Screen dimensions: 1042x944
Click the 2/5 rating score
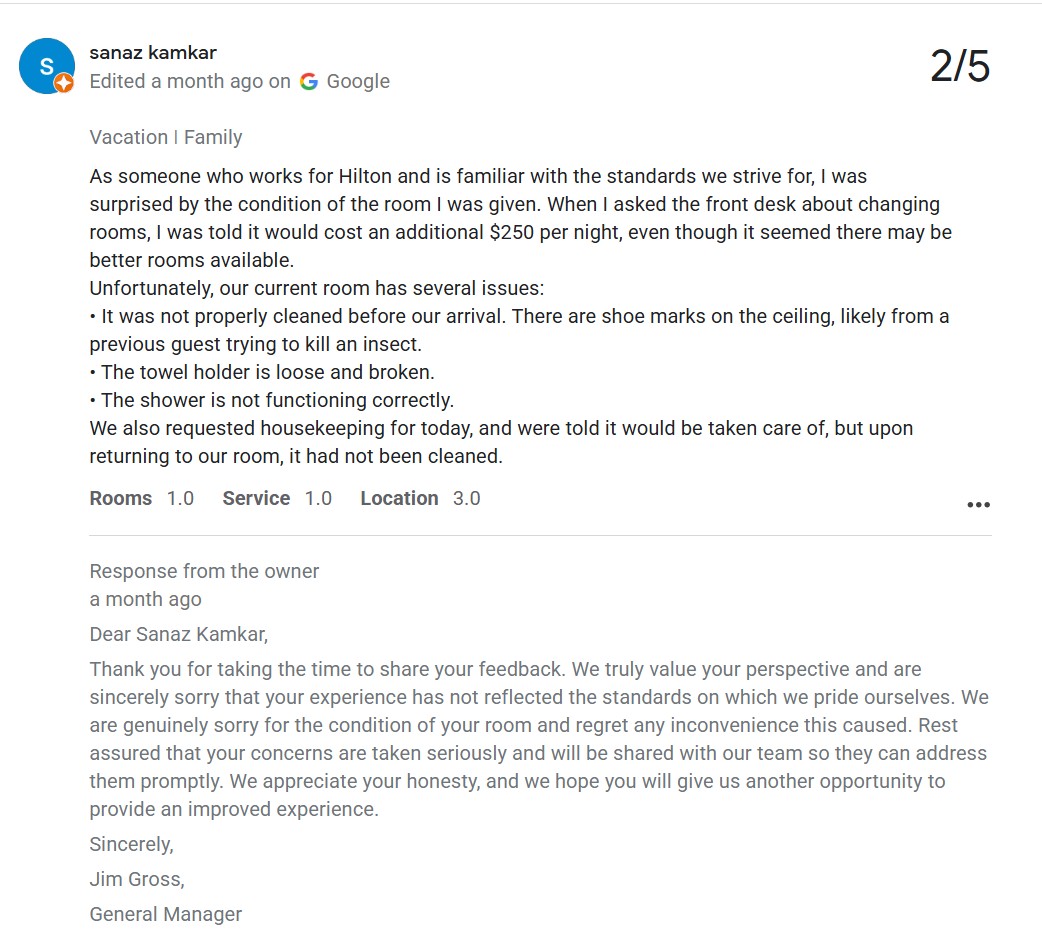coord(960,66)
